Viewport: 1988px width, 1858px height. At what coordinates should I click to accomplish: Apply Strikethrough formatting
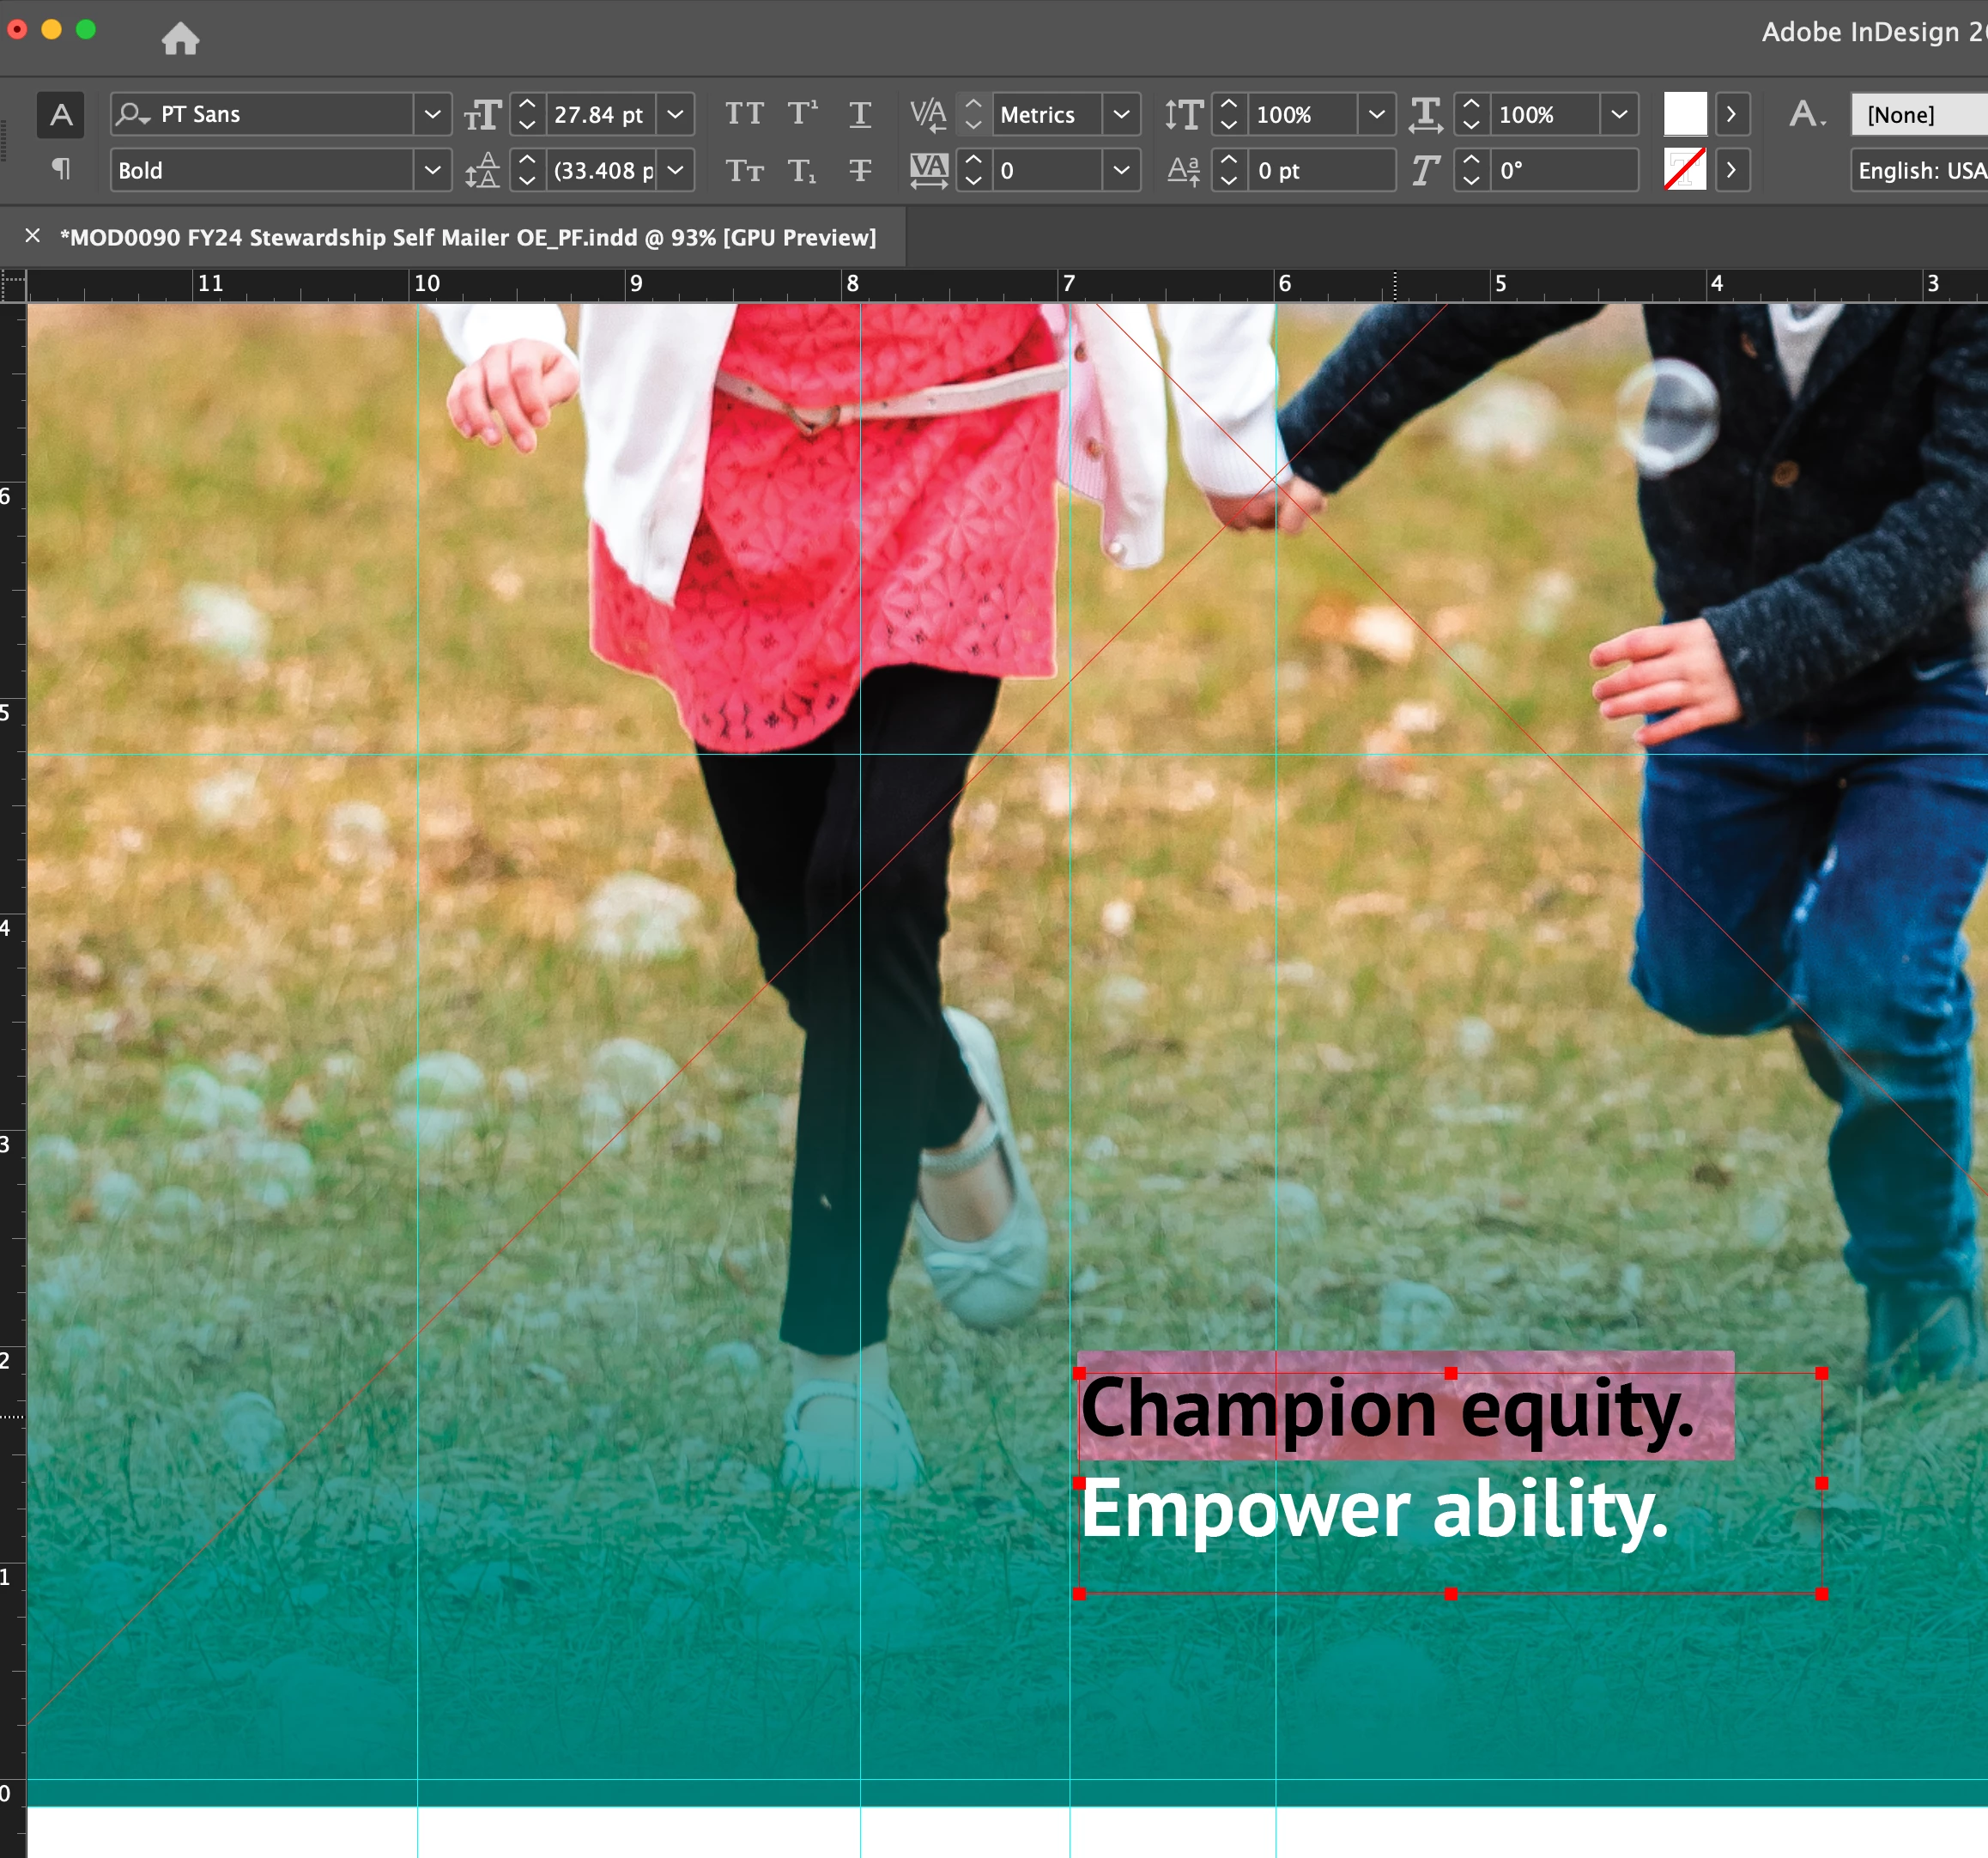coord(860,170)
